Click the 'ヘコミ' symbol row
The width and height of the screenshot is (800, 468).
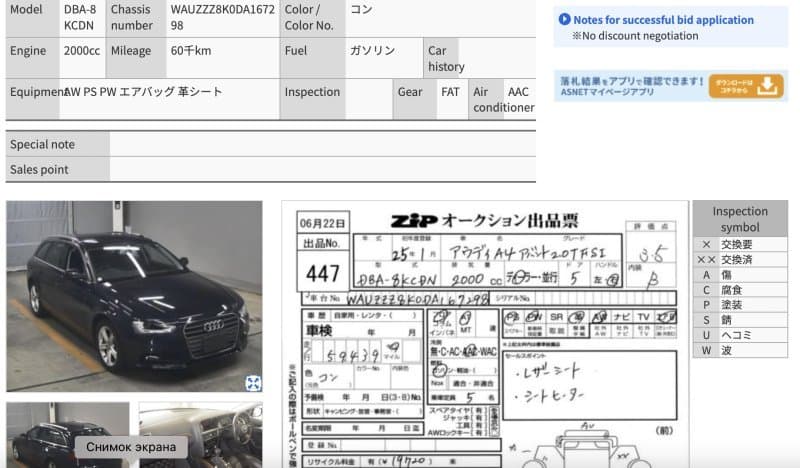pyautogui.click(x=740, y=335)
